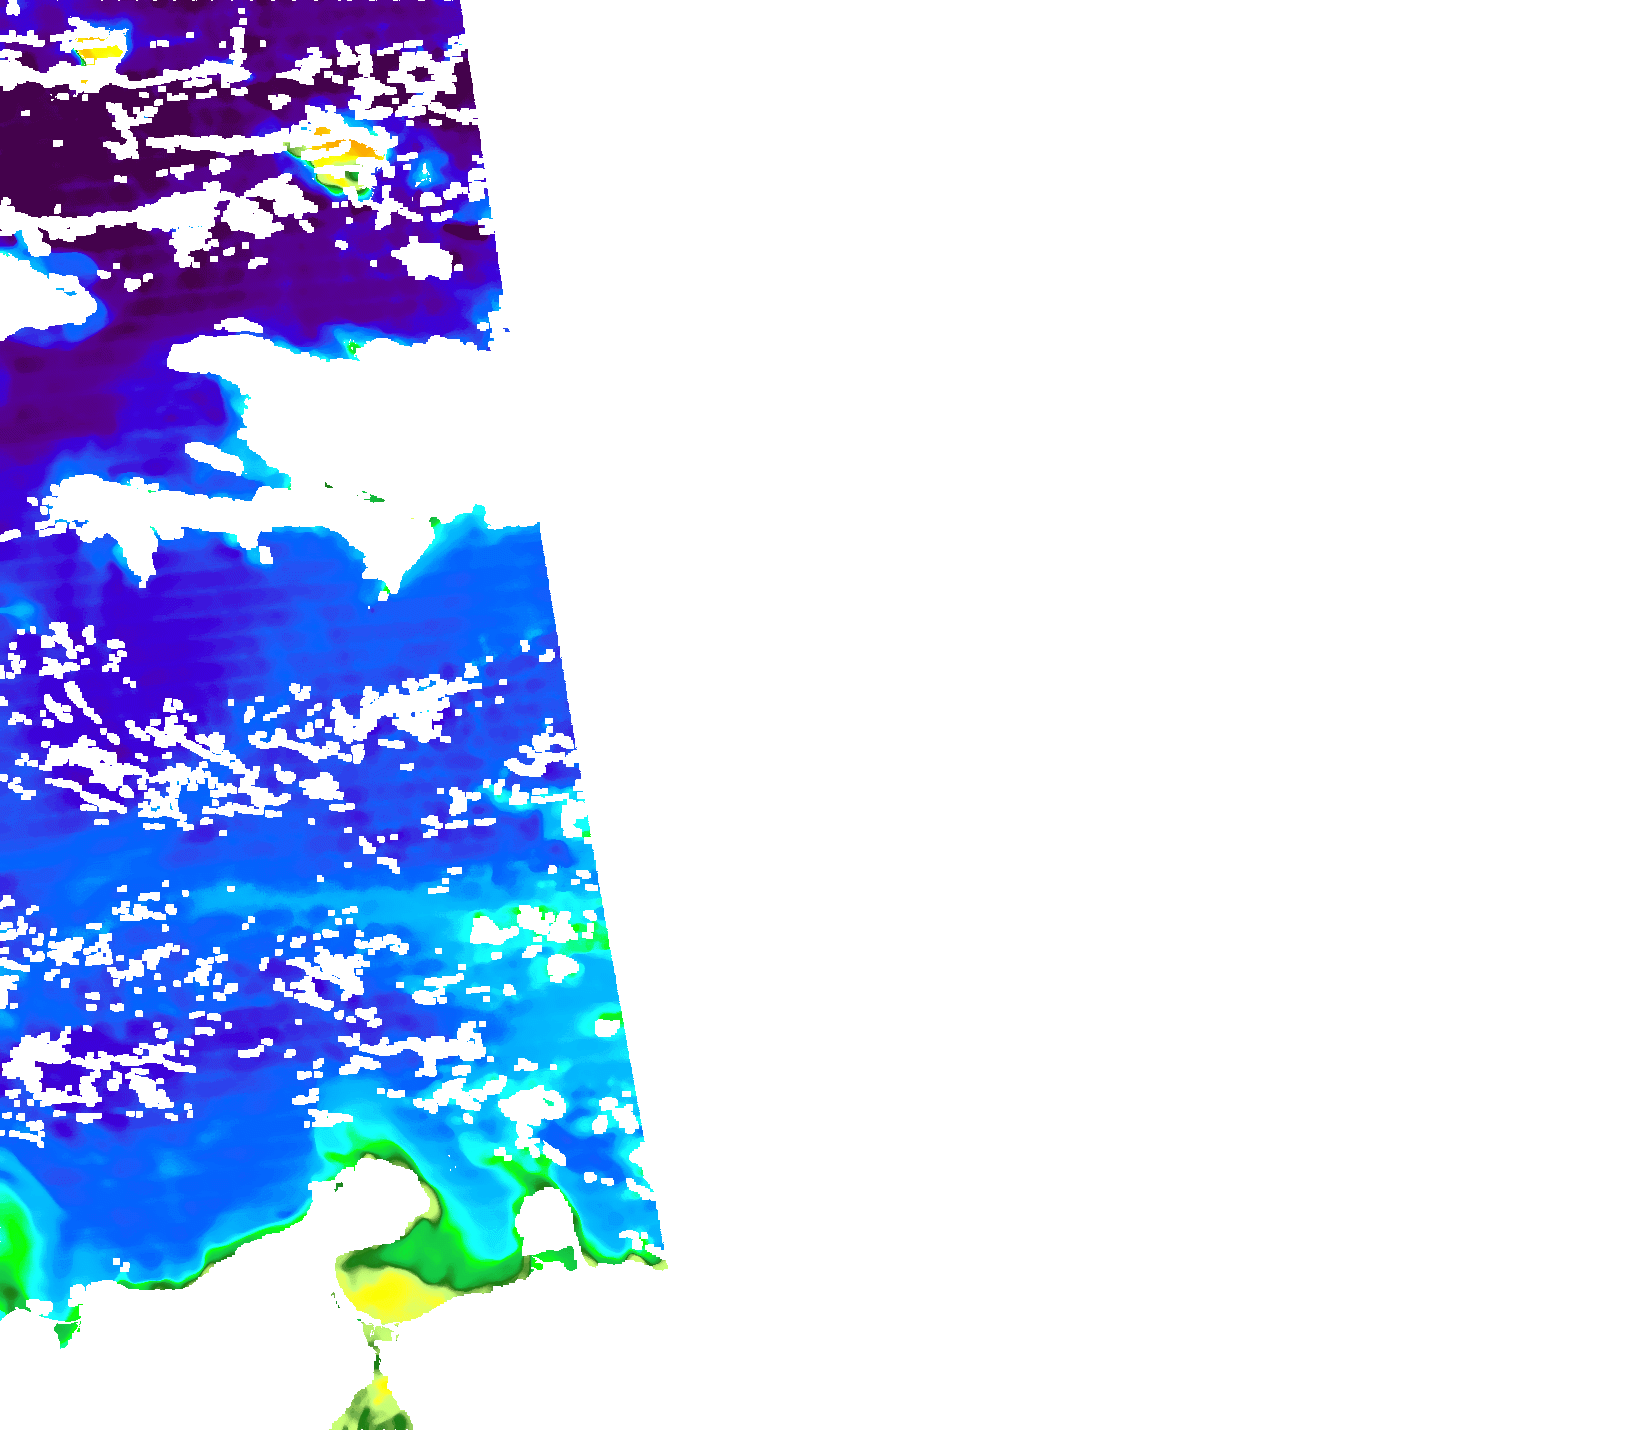This screenshot has width=1650, height=1430.
Task: Click the orange-yellow patch in the upper-center swath
Action: (343, 153)
